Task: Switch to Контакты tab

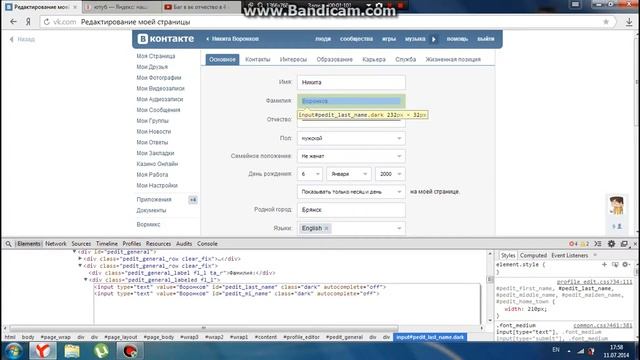Action: click(x=258, y=60)
